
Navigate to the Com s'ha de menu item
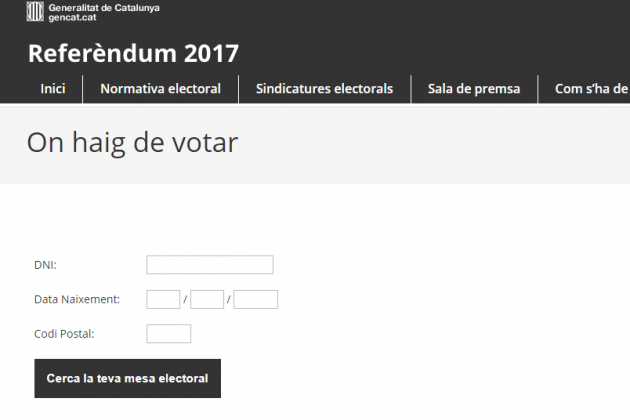click(x=591, y=89)
